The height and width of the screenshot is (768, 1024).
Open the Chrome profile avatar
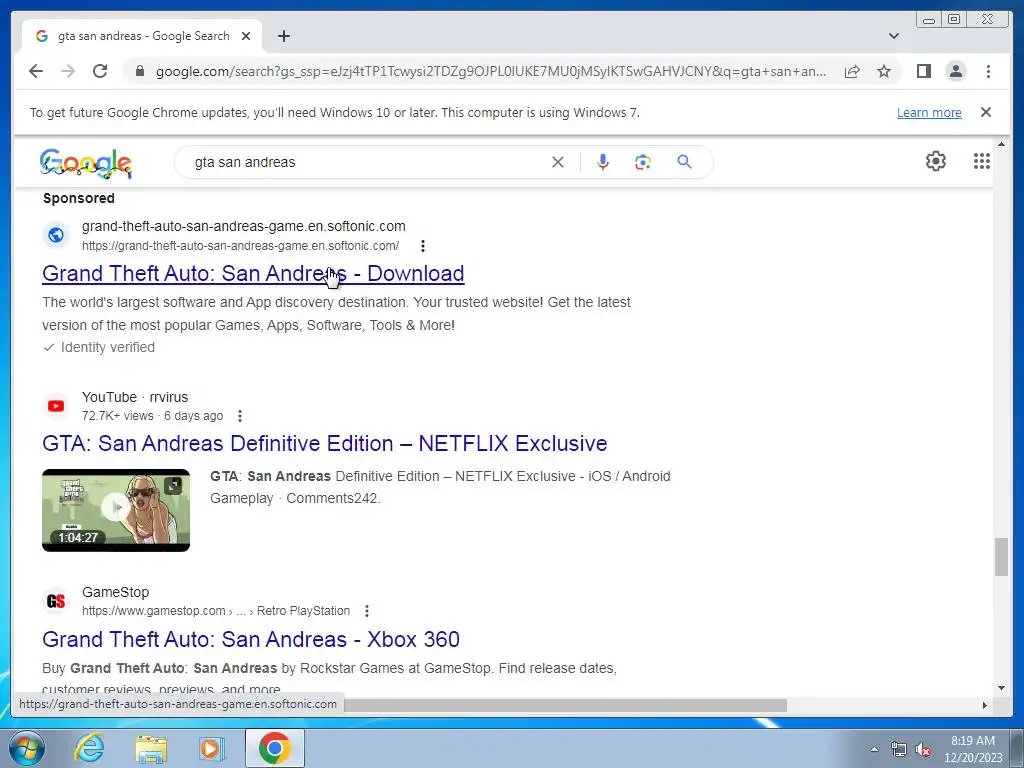955,71
